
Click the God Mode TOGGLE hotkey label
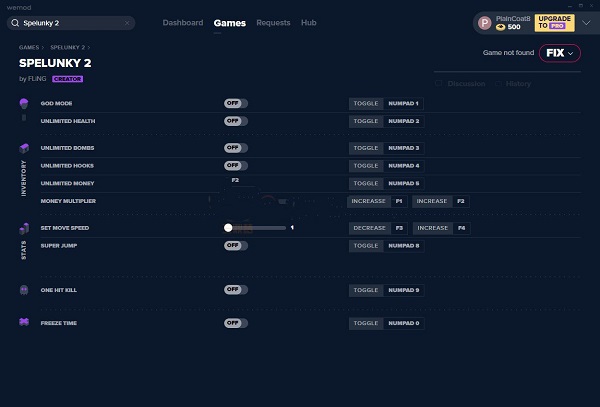point(366,104)
